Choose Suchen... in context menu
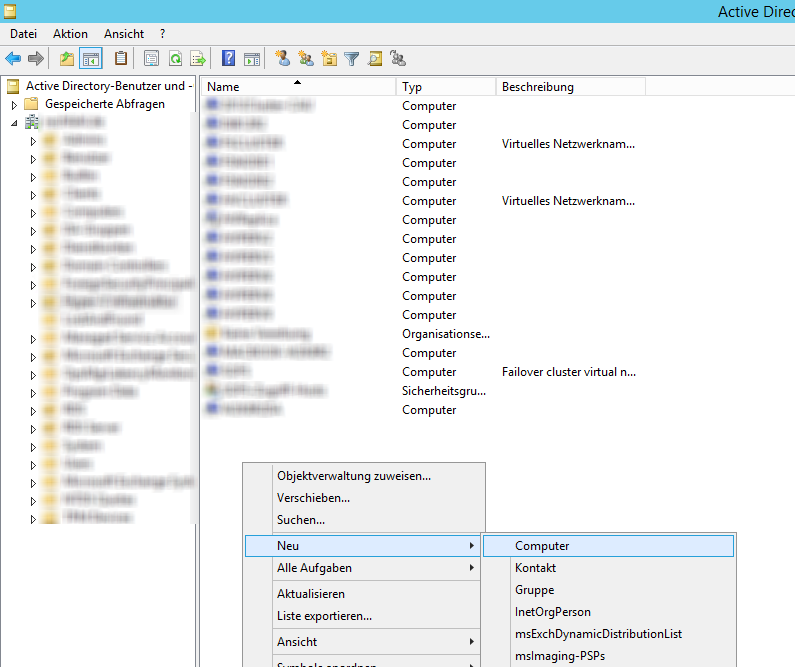This screenshot has width=795, height=667. (x=301, y=520)
